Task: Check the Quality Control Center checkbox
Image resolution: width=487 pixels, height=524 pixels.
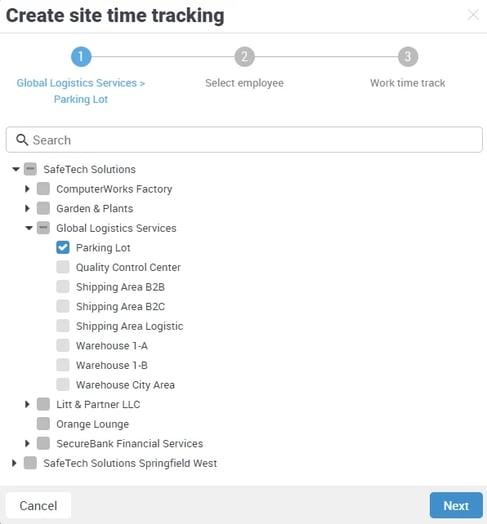Action: 63,267
